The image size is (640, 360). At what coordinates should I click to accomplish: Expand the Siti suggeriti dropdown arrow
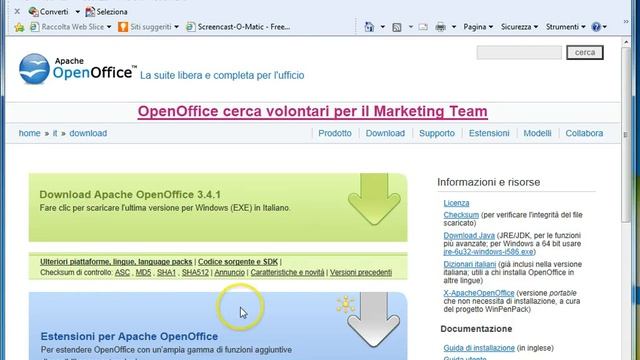[176, 27]
